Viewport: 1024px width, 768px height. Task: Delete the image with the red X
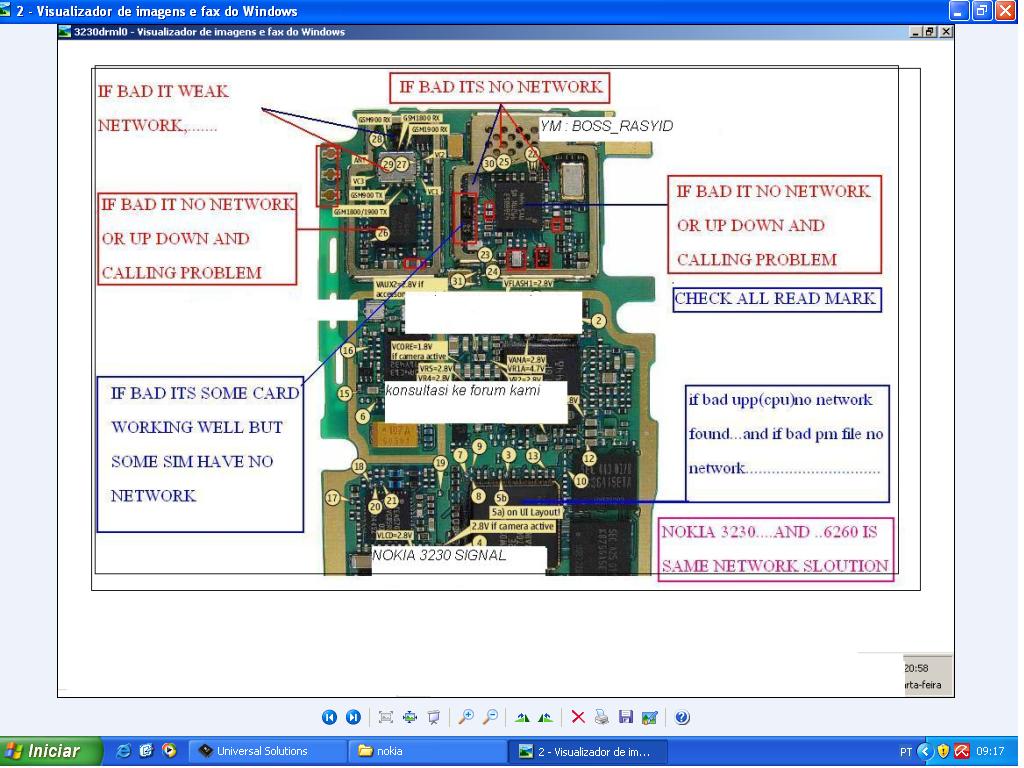(x=578, y=717)
